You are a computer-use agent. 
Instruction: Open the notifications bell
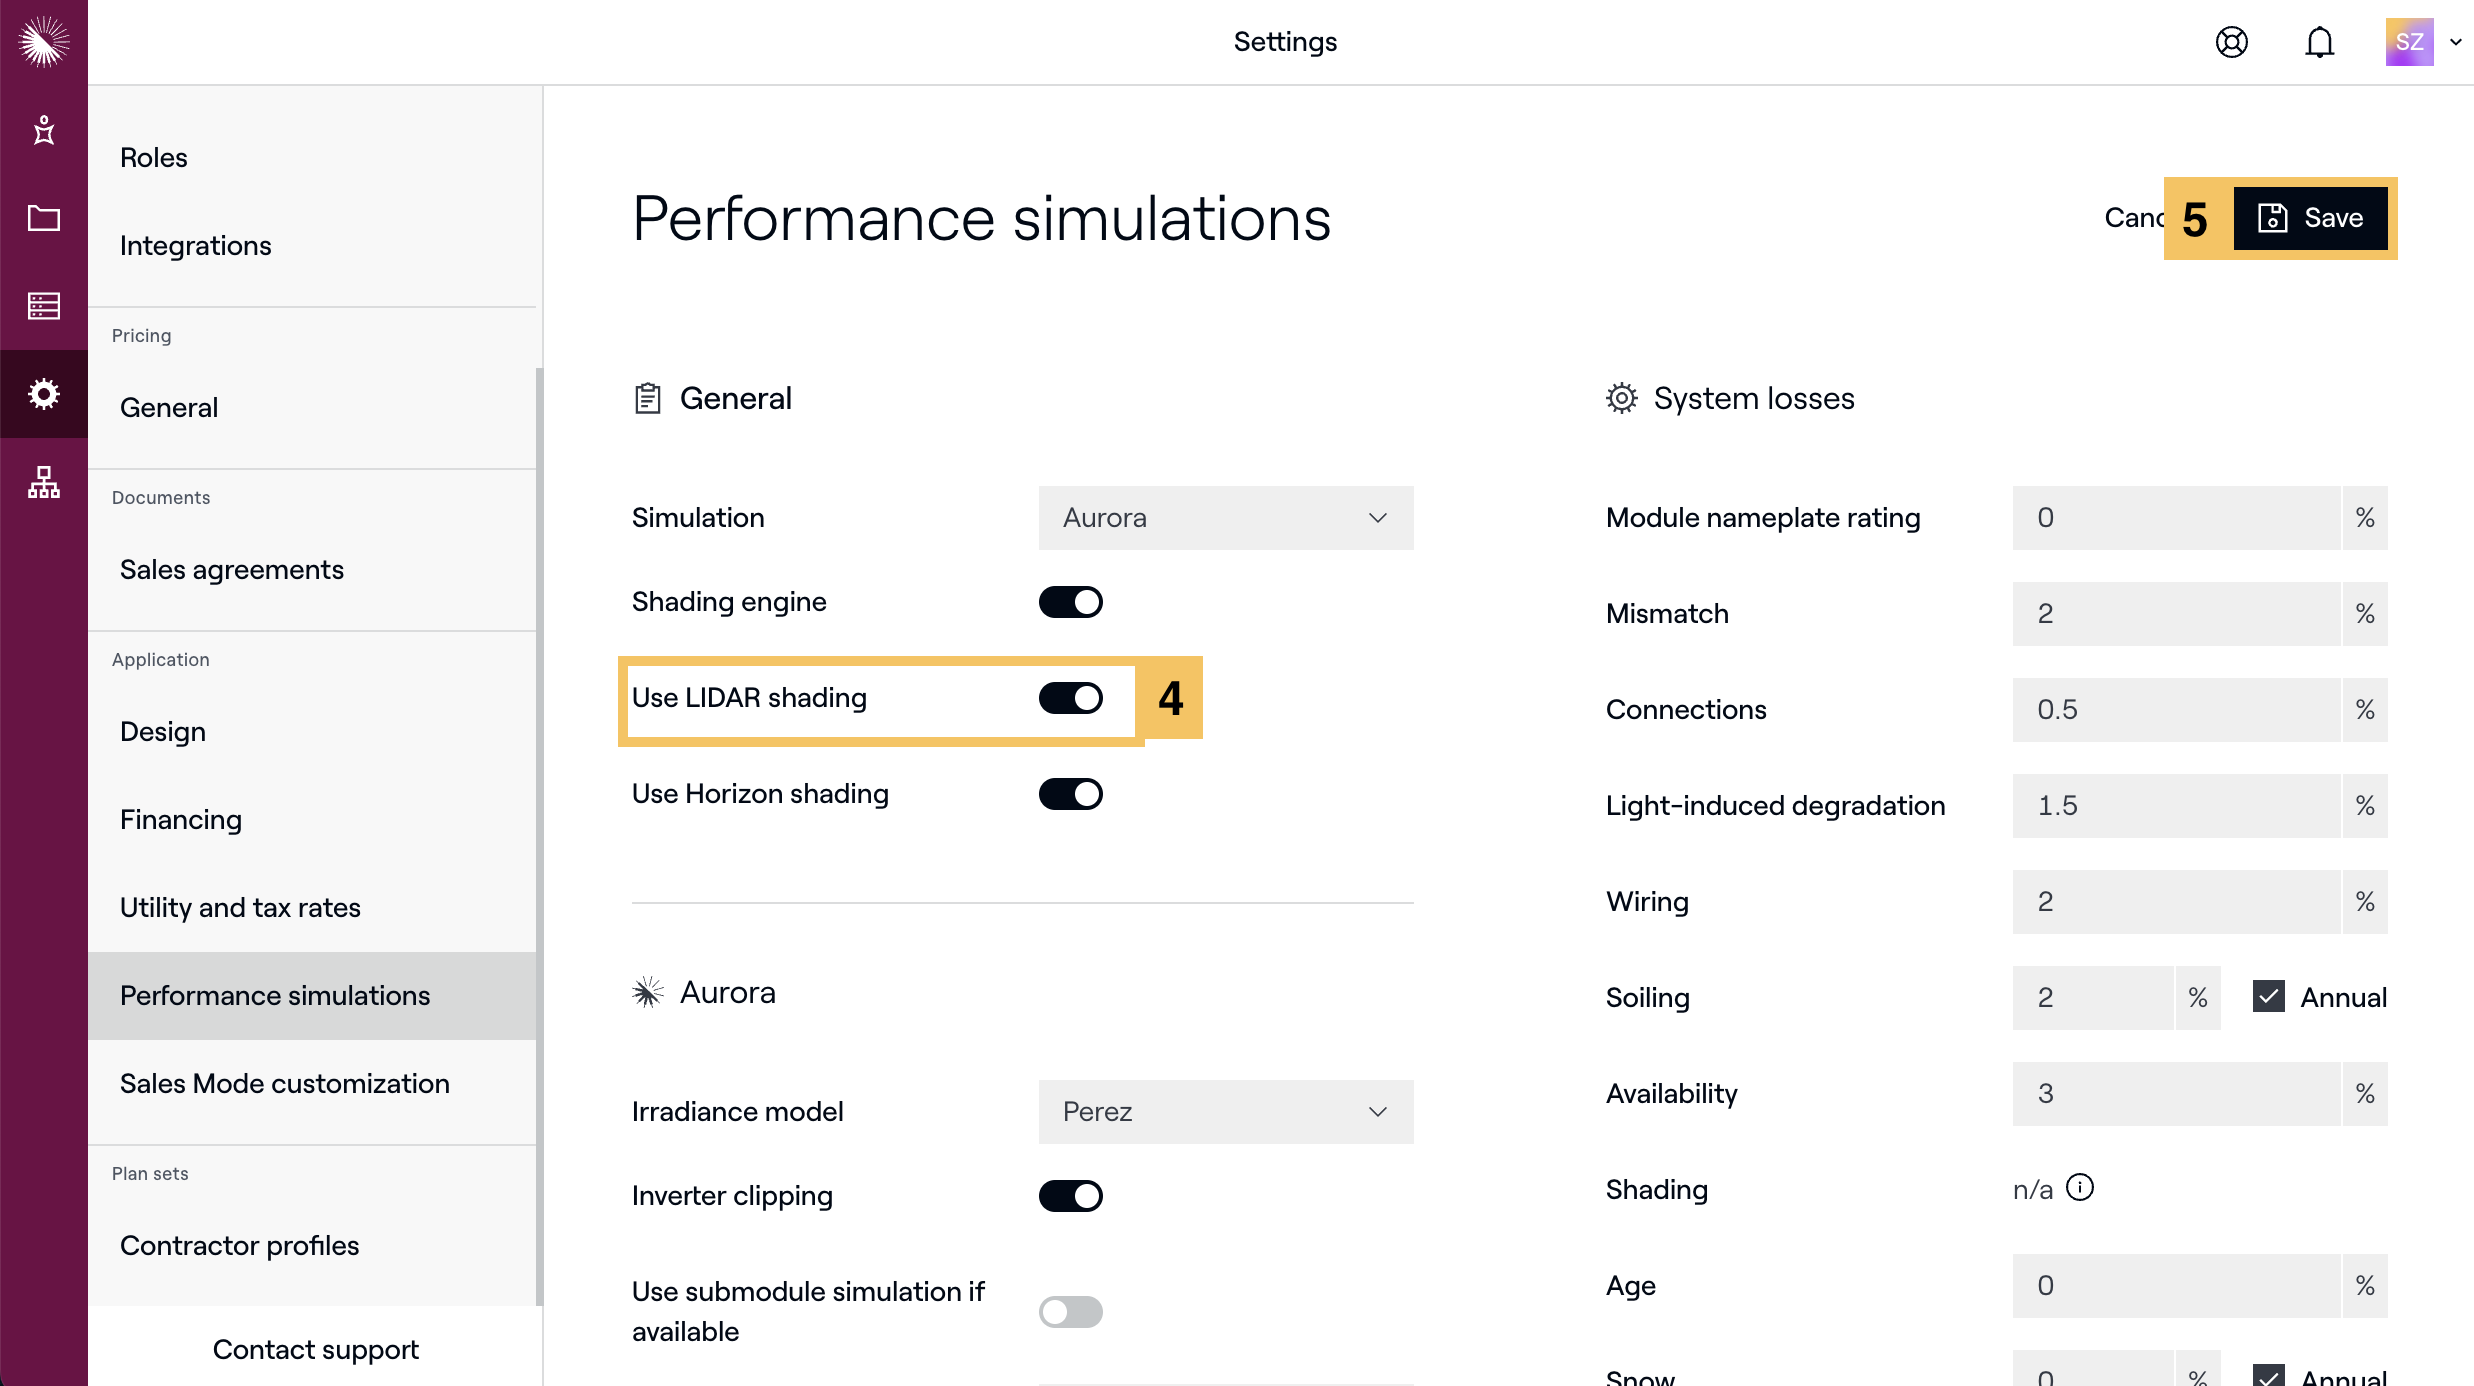tap(2319, 42)
